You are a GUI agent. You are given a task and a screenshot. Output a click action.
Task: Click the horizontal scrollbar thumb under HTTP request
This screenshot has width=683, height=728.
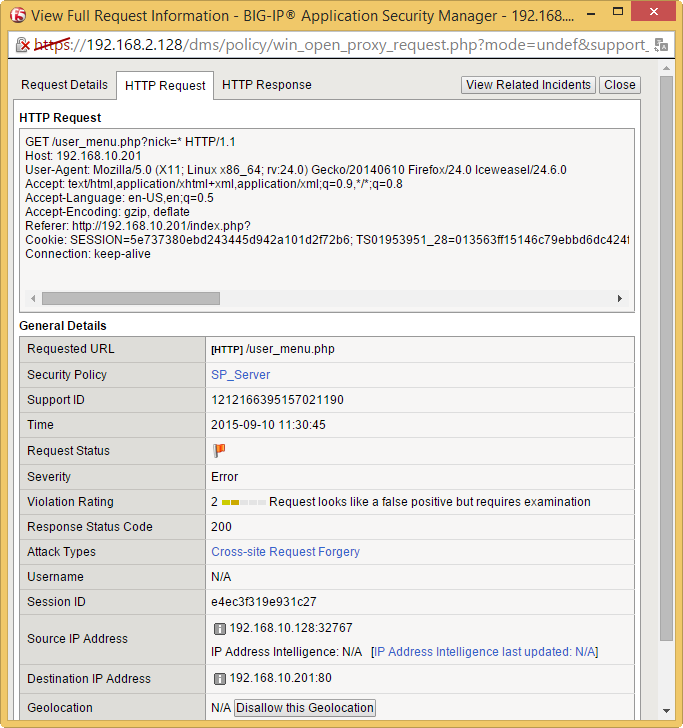pos(130,298)
